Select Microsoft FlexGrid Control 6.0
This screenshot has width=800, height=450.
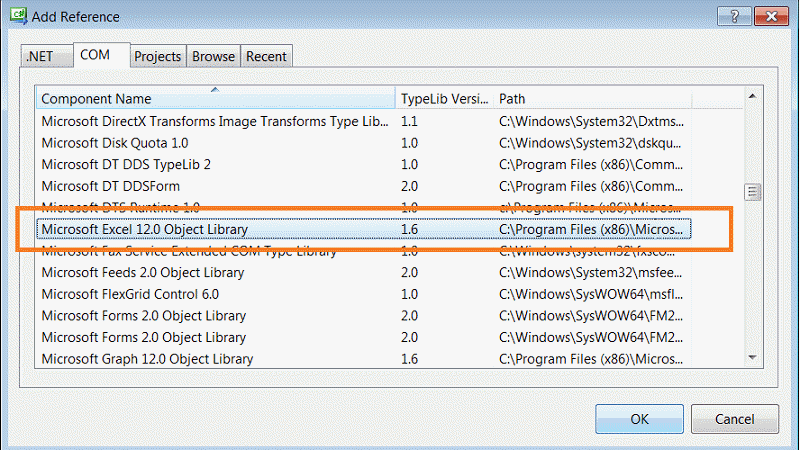click(x=364, y=294)
